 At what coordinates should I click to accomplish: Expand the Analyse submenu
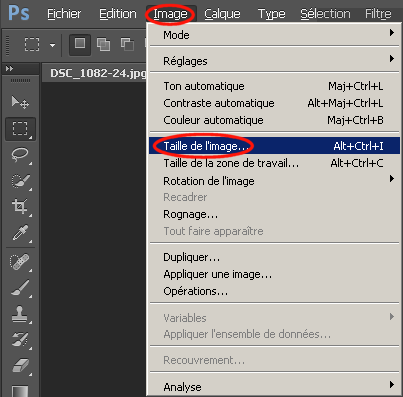pos(275,387)
